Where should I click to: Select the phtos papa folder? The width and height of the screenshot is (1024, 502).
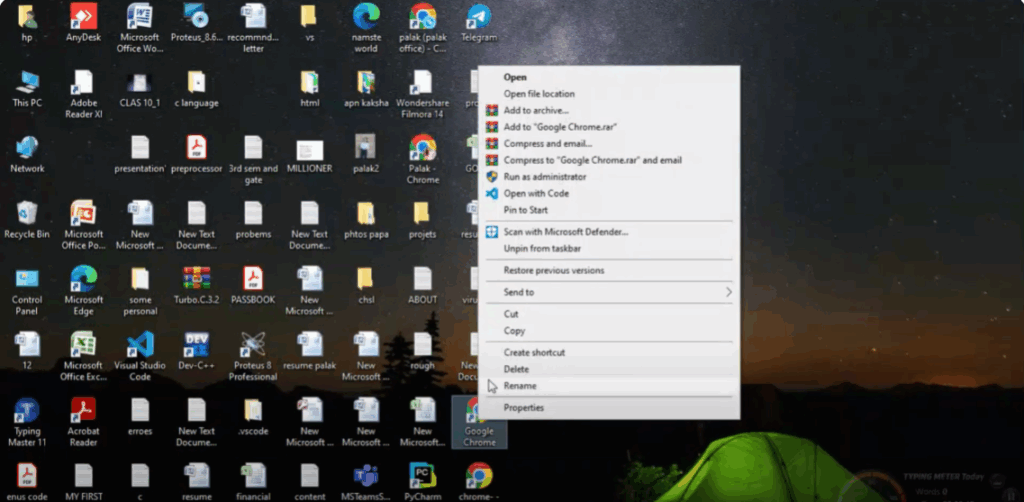coord(366,220)
